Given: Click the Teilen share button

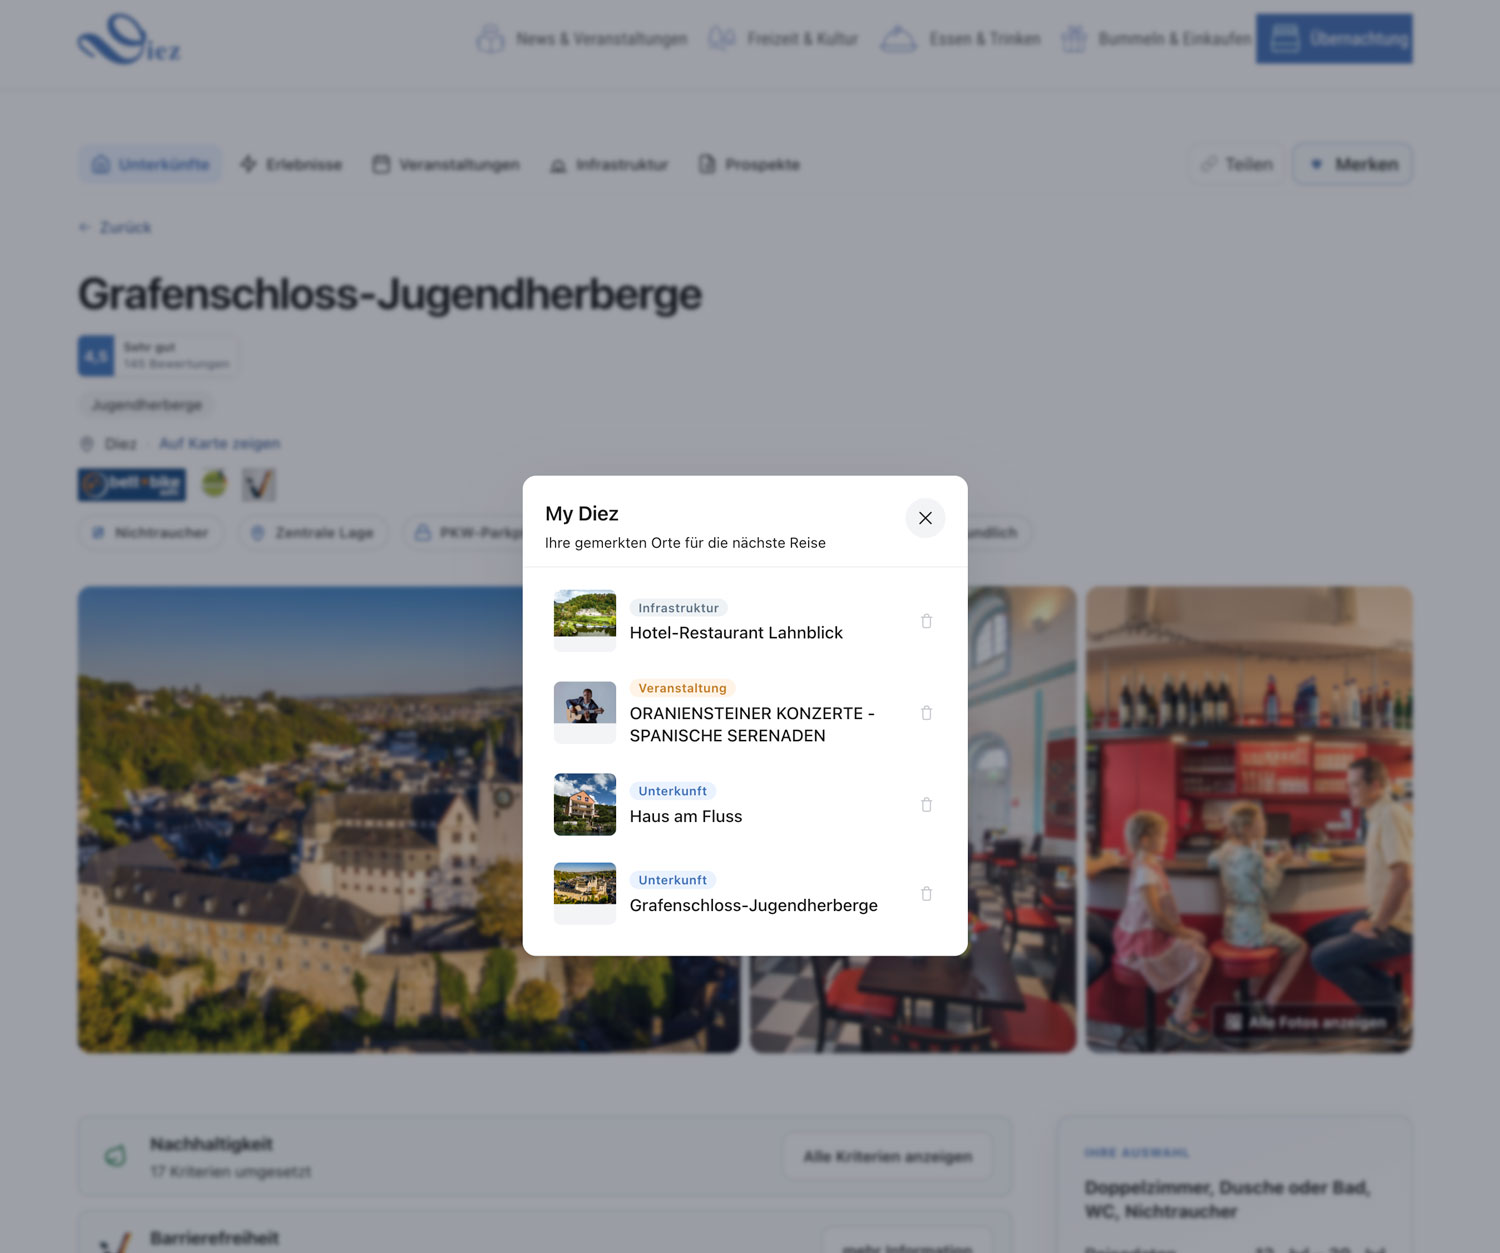Looking at the screenshot, I should pyautogui.click(x=1237, y=164).
